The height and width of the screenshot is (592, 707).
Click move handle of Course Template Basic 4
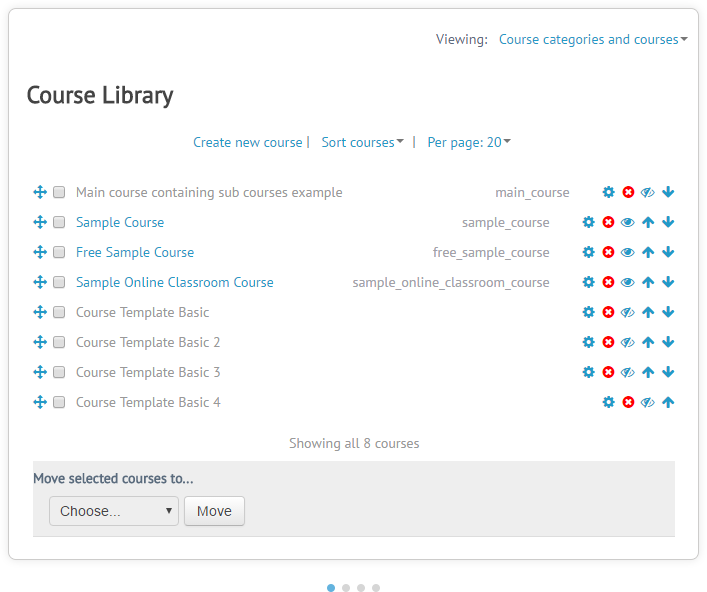coord(40,402)
